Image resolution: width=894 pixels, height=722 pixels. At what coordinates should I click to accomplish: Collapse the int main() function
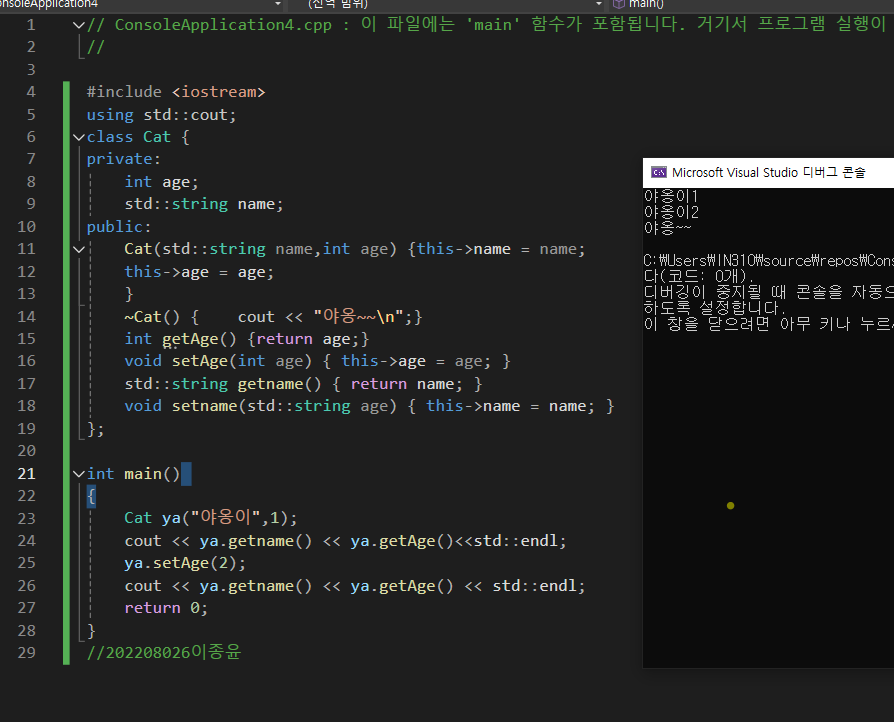pyautogui.click(x=79, y=474)
